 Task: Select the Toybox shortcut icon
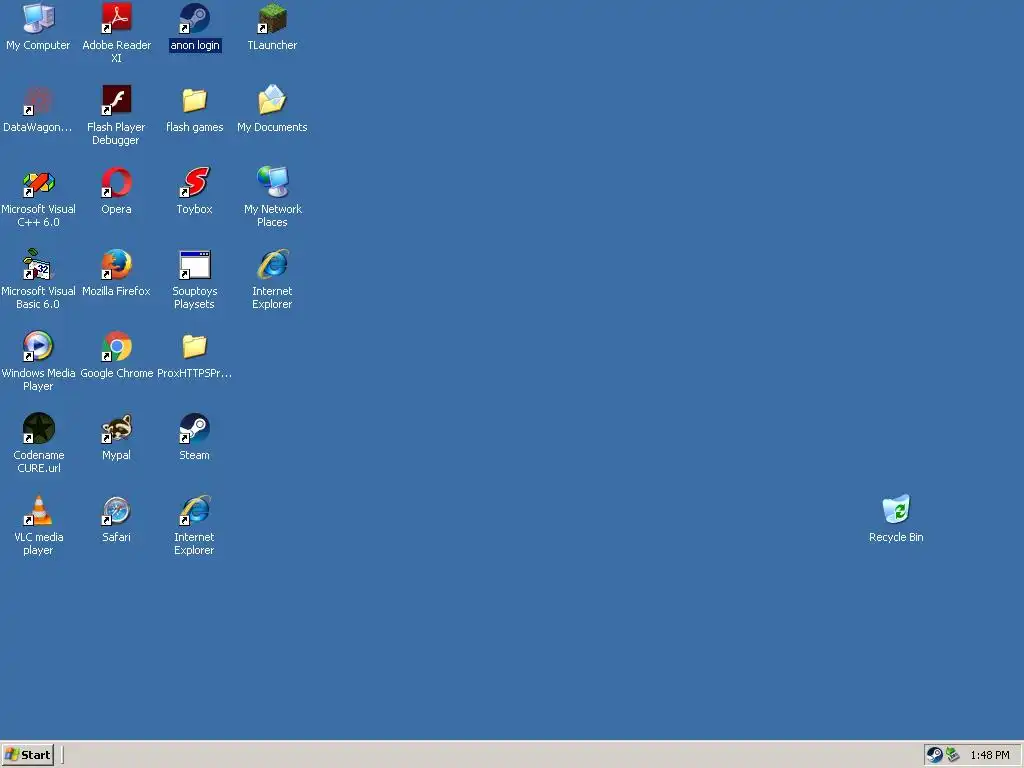pyautogui.click(x=195, y=182)
